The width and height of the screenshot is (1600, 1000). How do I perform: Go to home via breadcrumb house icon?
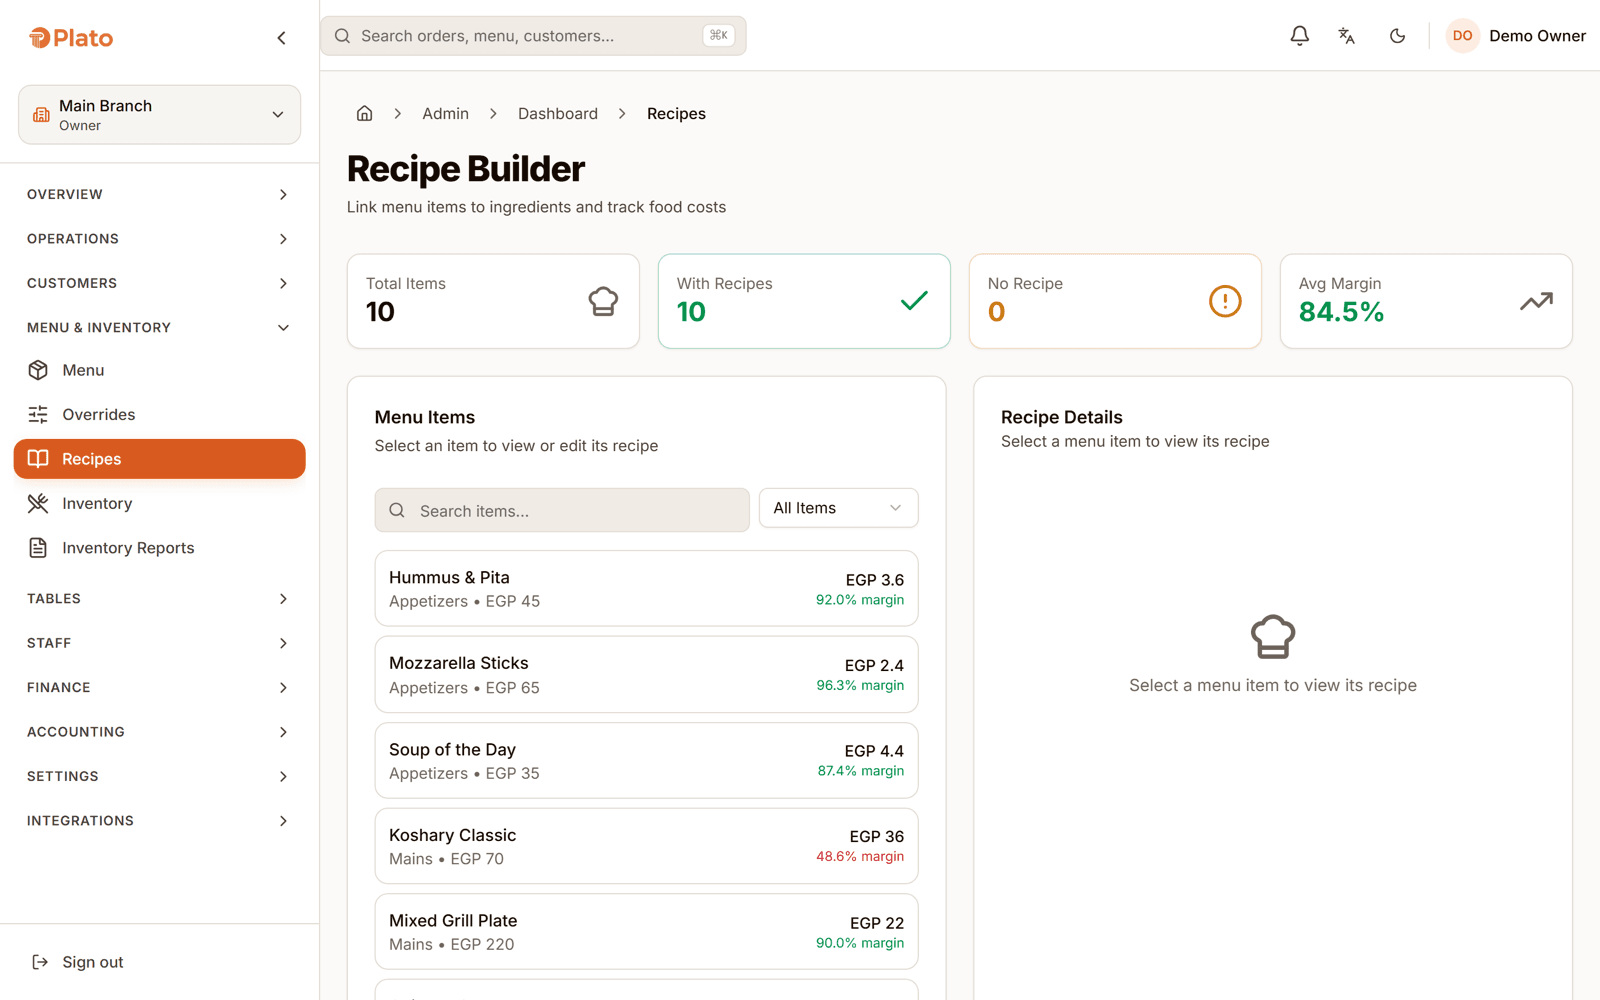click(365, 113)
